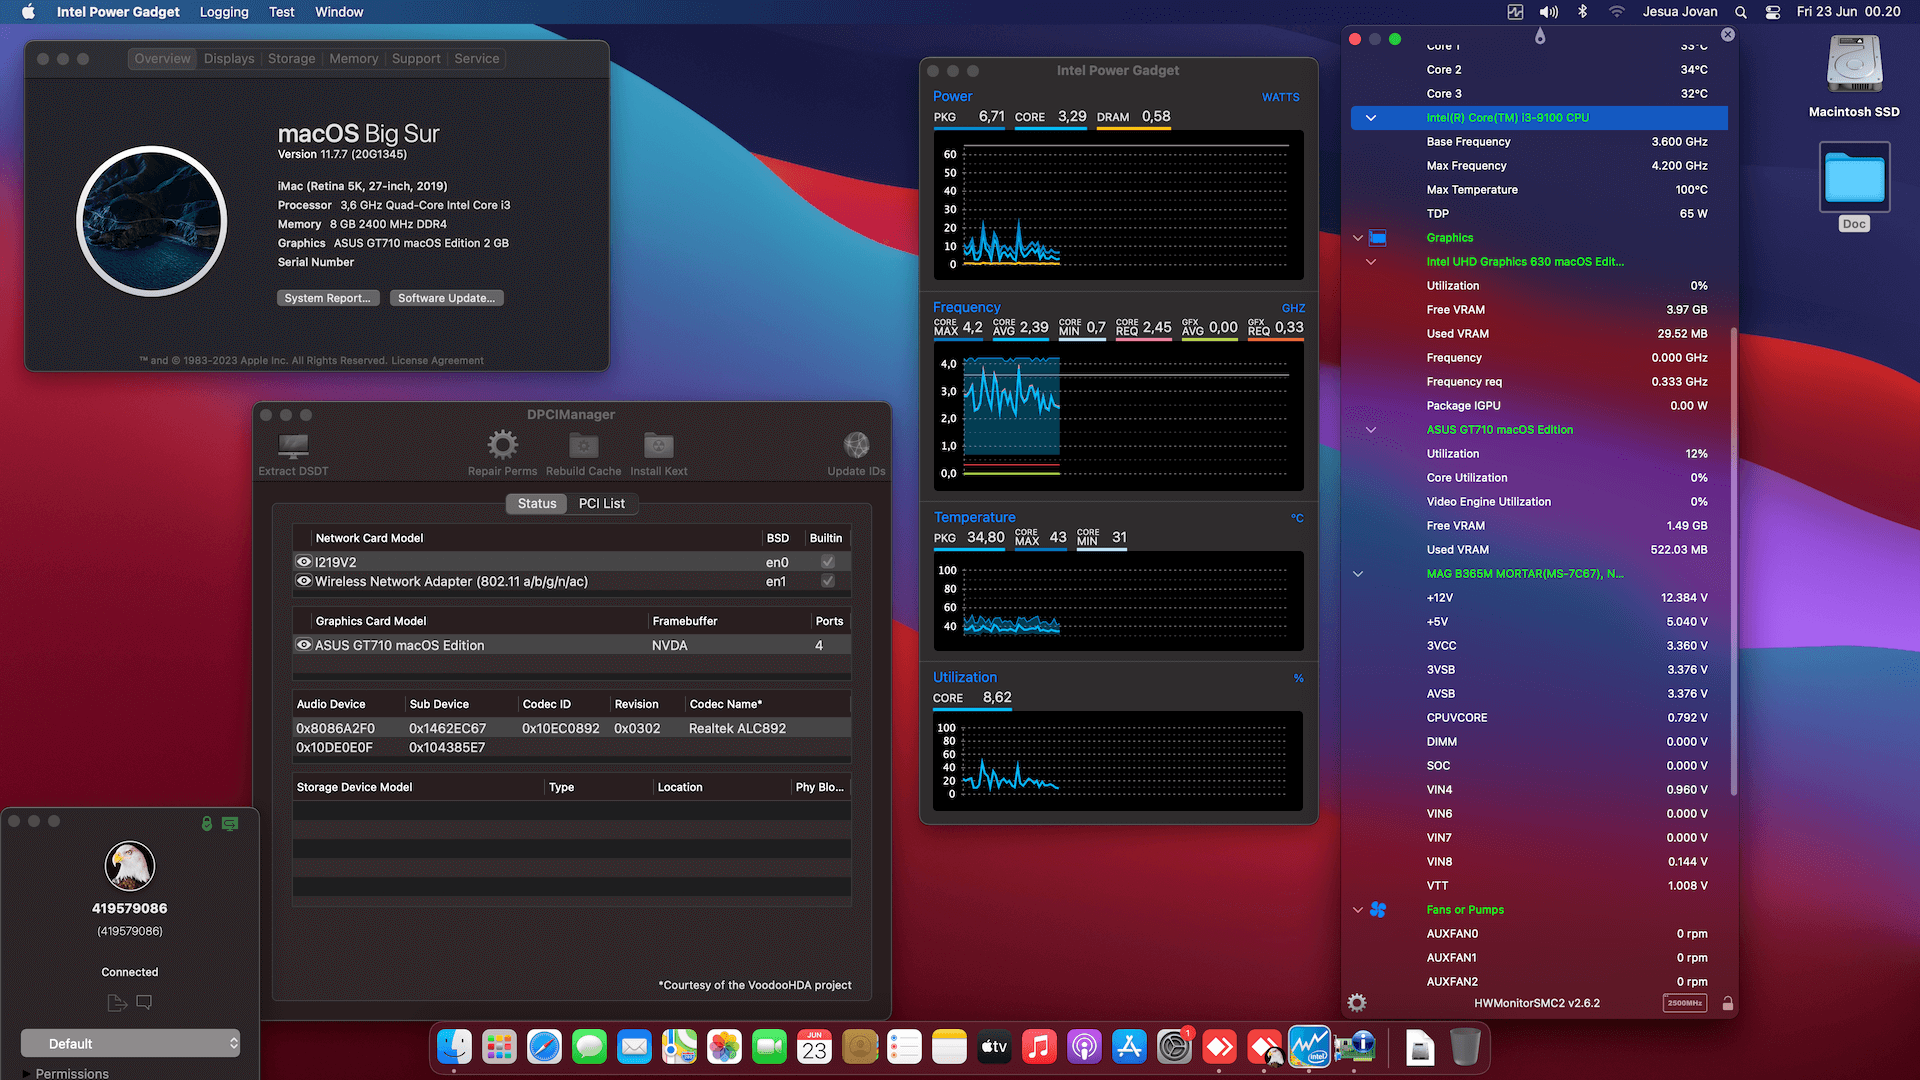Click the Repair Perms gear icon
This screenshot has width=1920, height=1080.
click(x=502, y=445)
